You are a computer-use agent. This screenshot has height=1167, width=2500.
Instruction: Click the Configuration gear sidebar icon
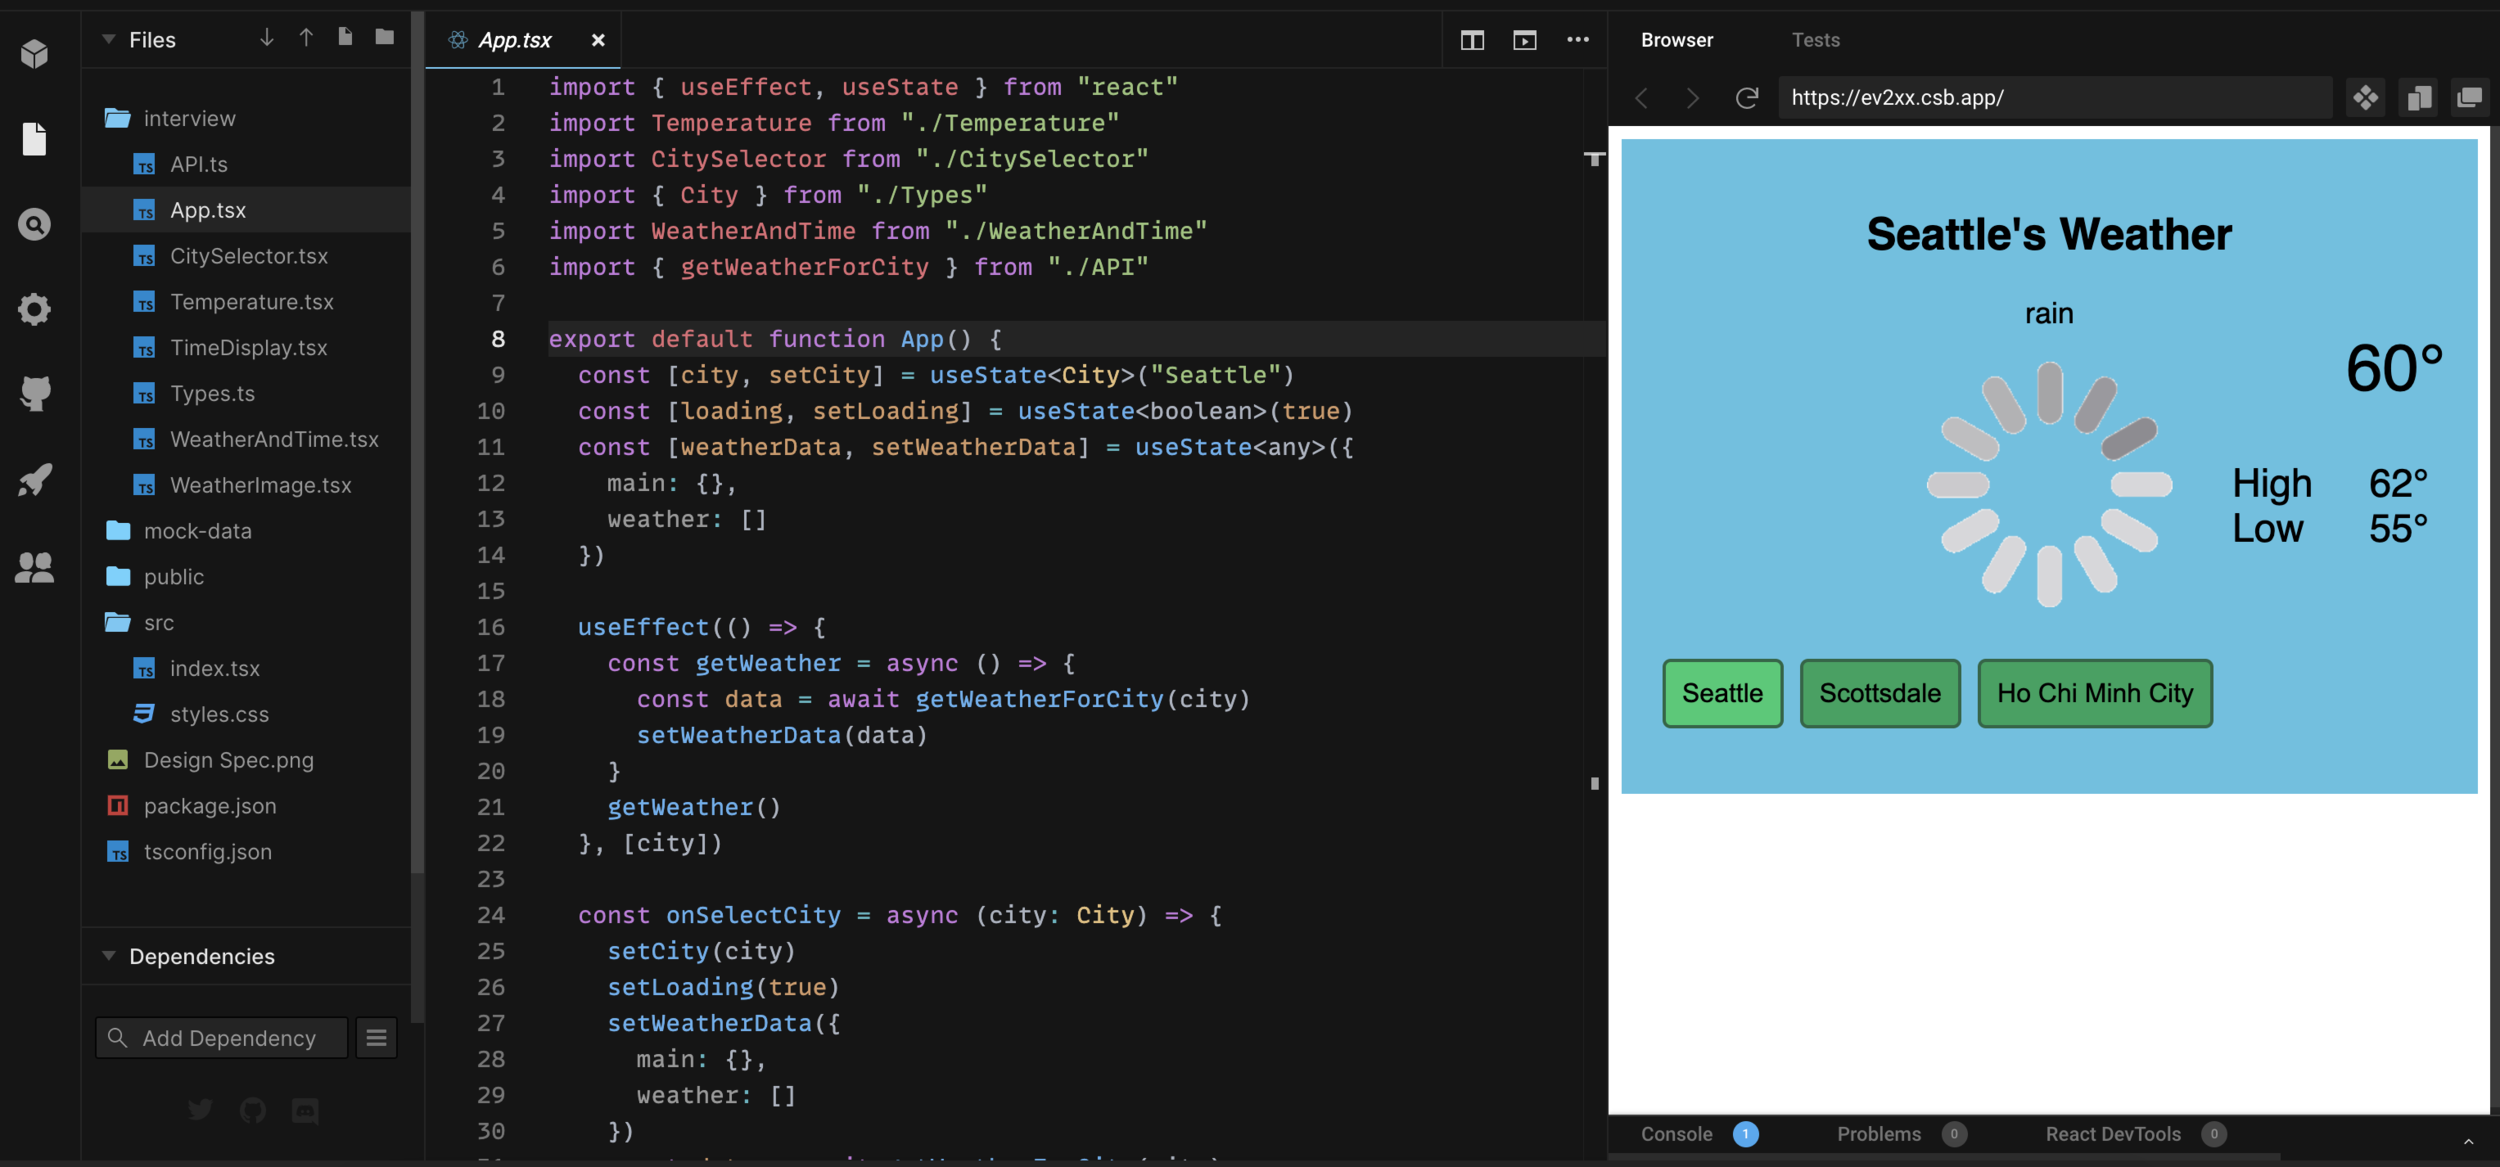point(34,309)
